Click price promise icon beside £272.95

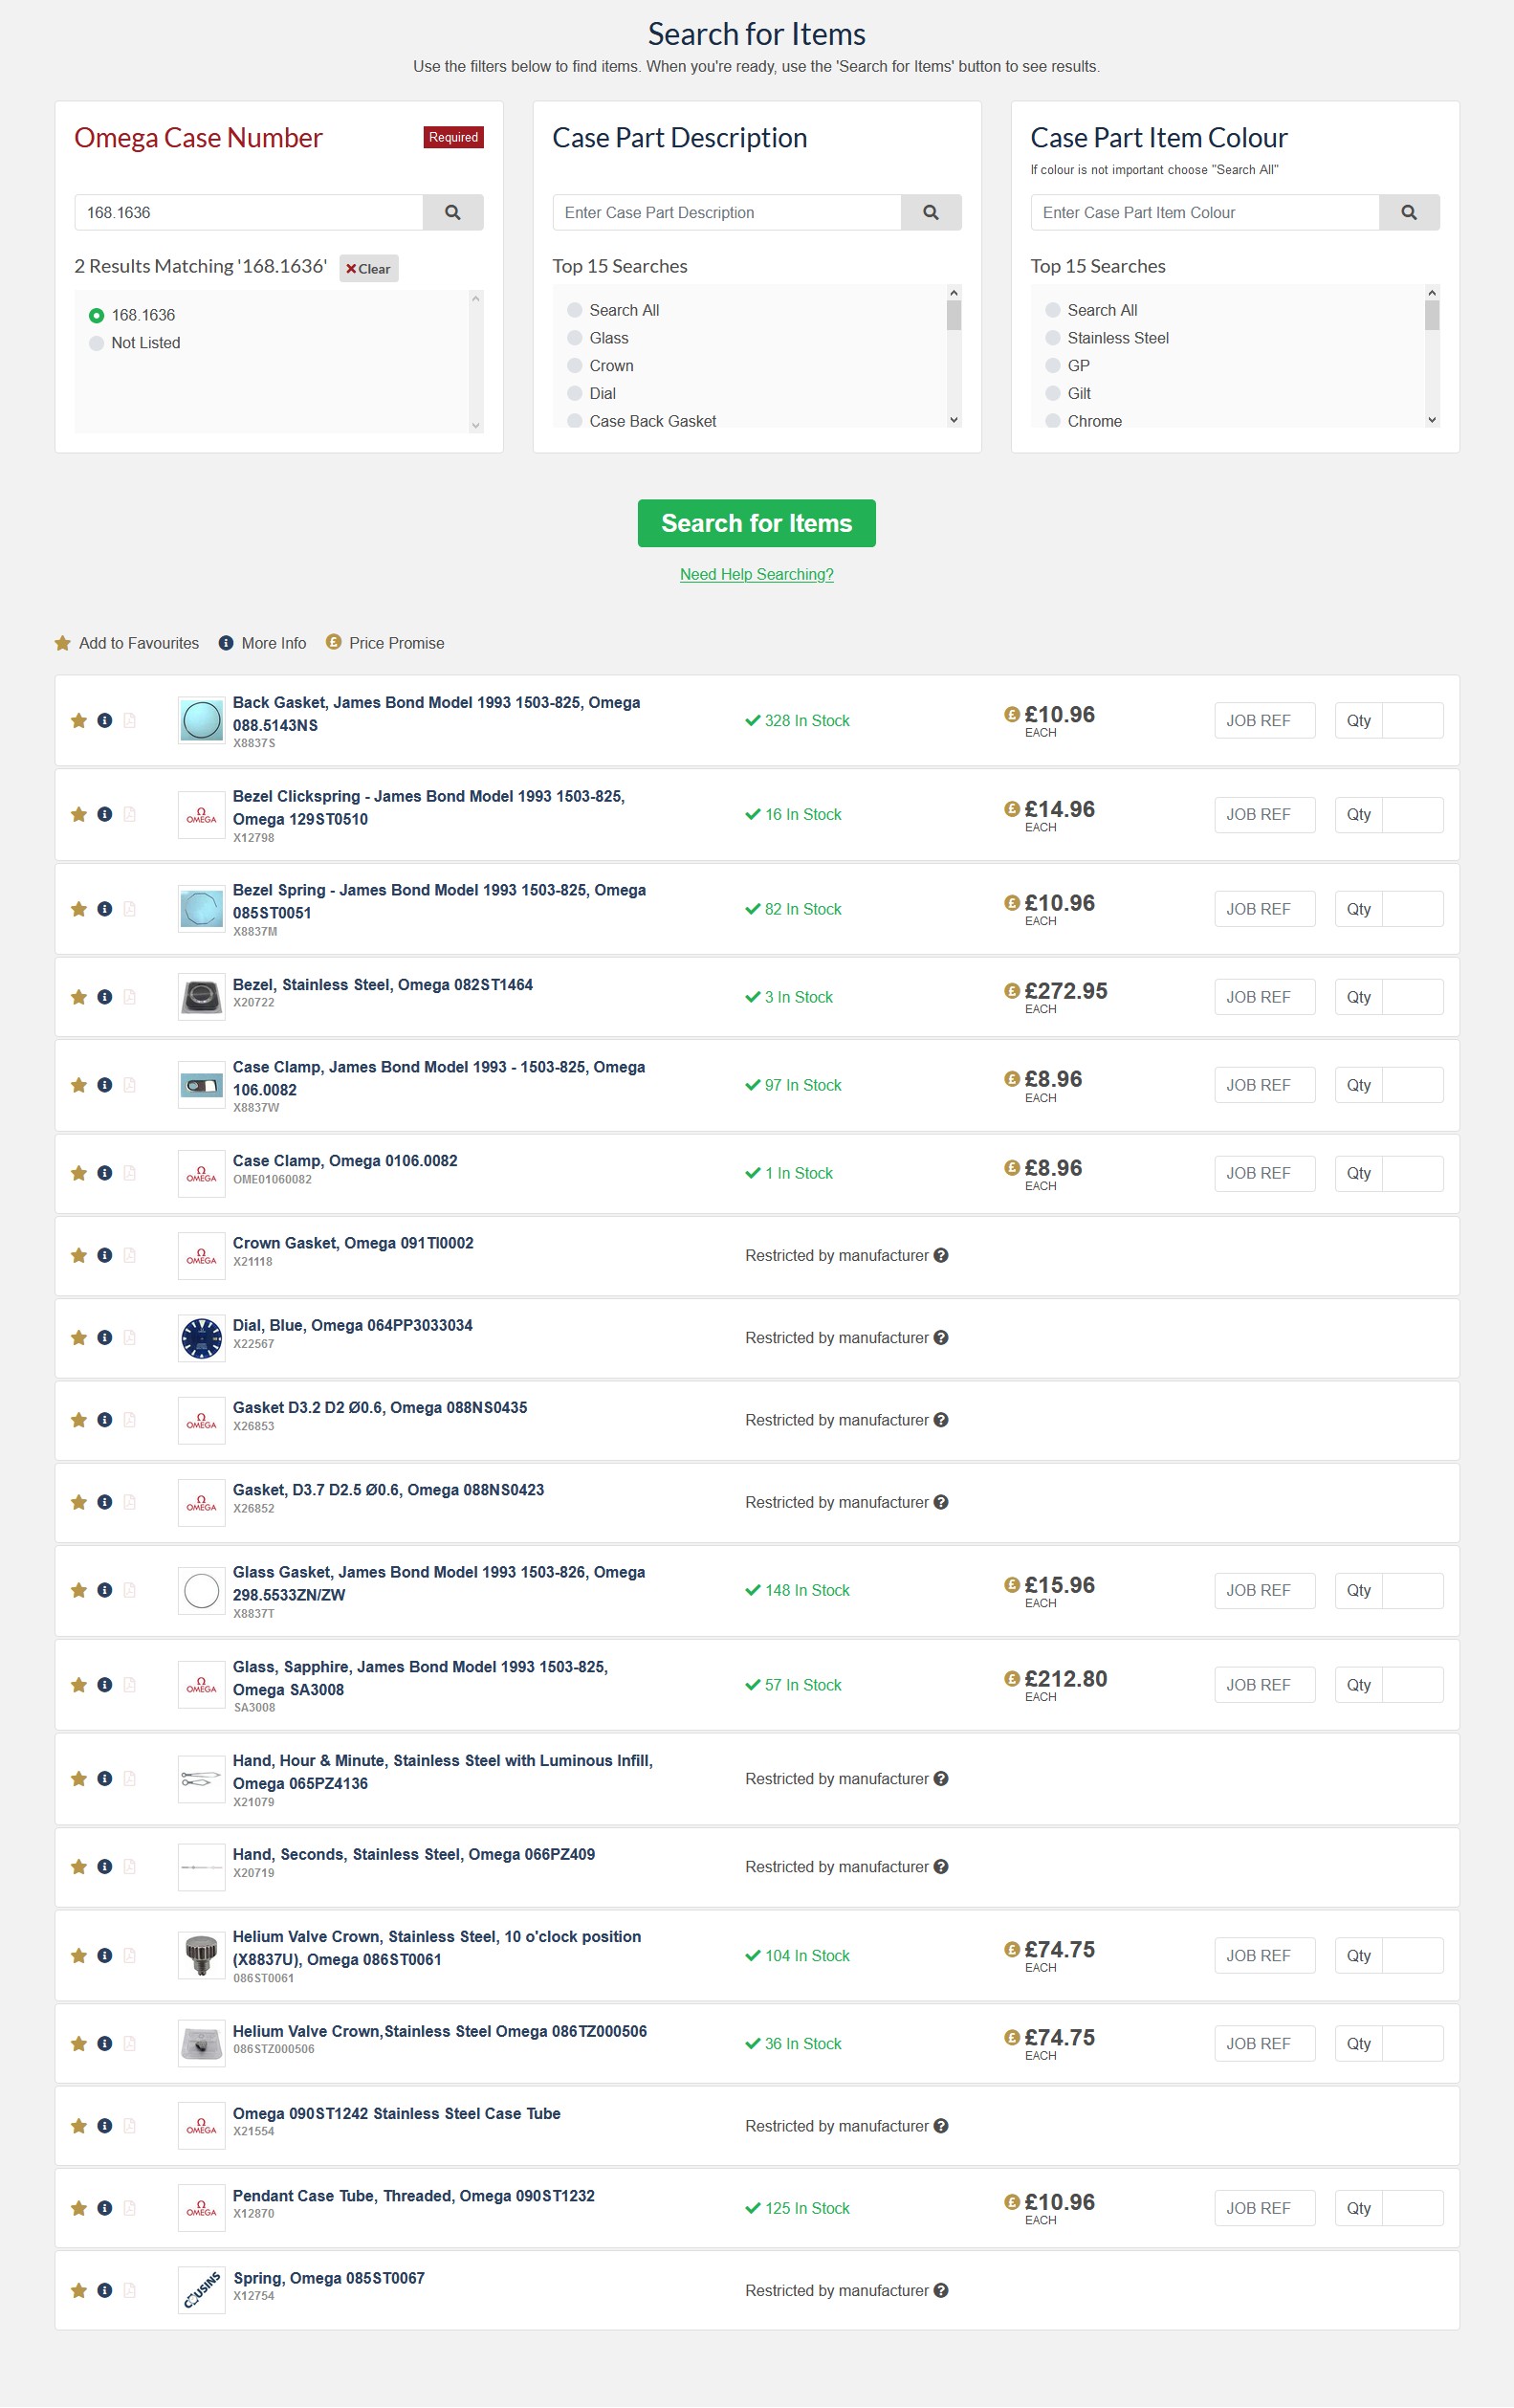coord(1011,990)
